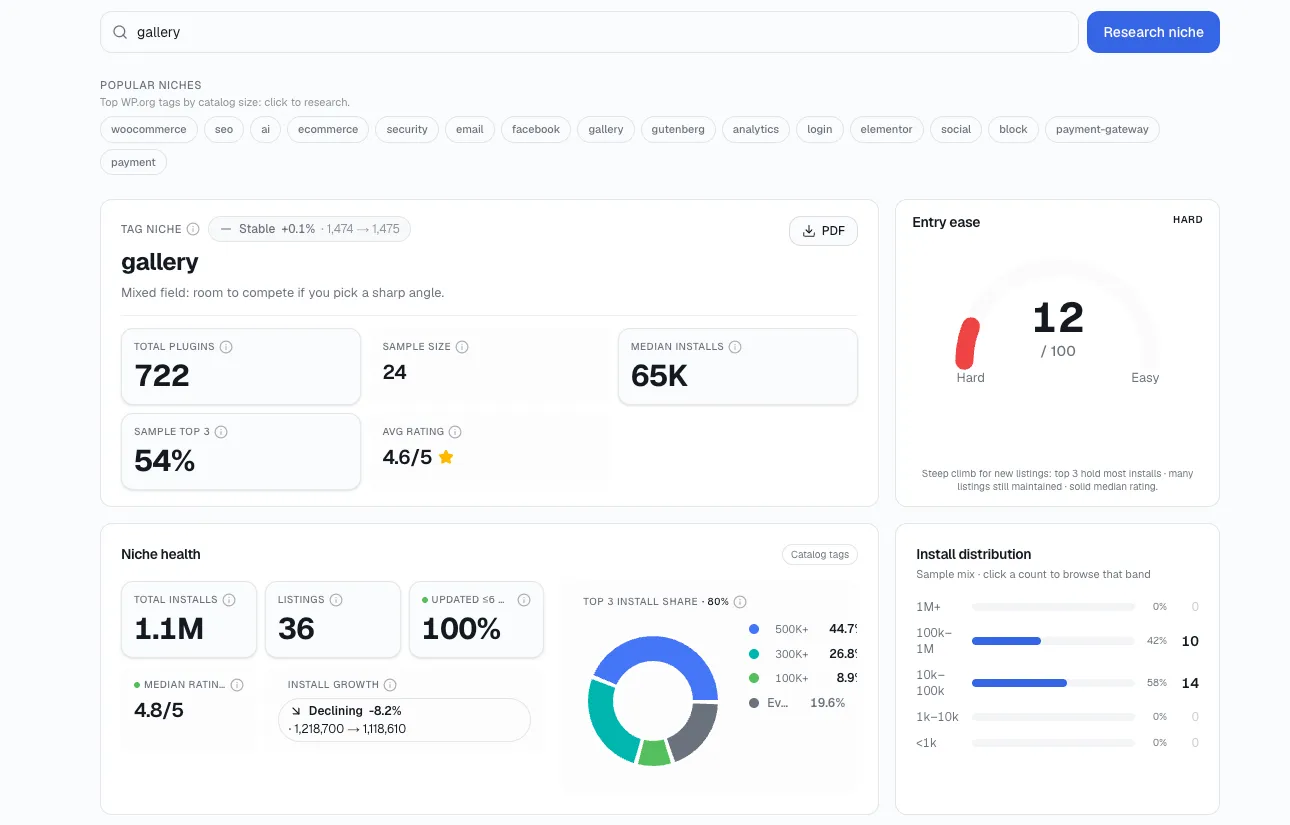Select the analytics niche tag
The width and height of the screenshot is (1290, 825).
pos(756,129)
